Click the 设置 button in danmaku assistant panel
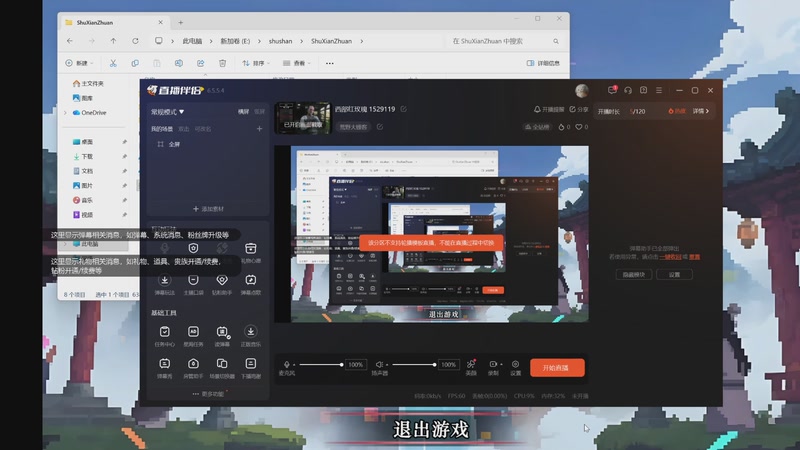The width and height of the screenshot is (800, 450). tap(674, 274)
